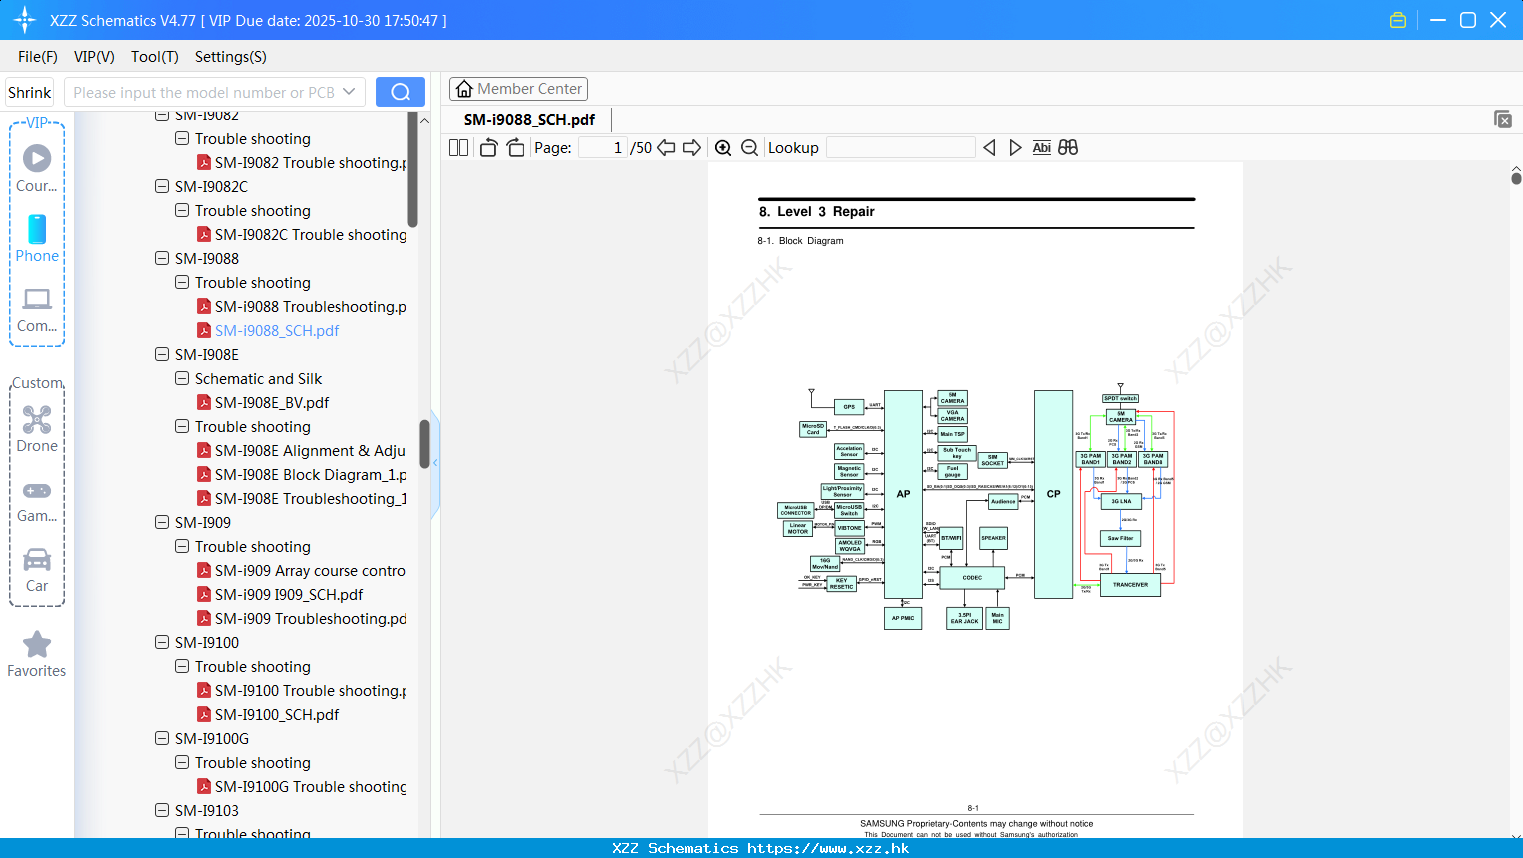The height and width of the screenshot is (858, 1523).
Task: Click the Lookup text field
Action: tap(900, 148)
